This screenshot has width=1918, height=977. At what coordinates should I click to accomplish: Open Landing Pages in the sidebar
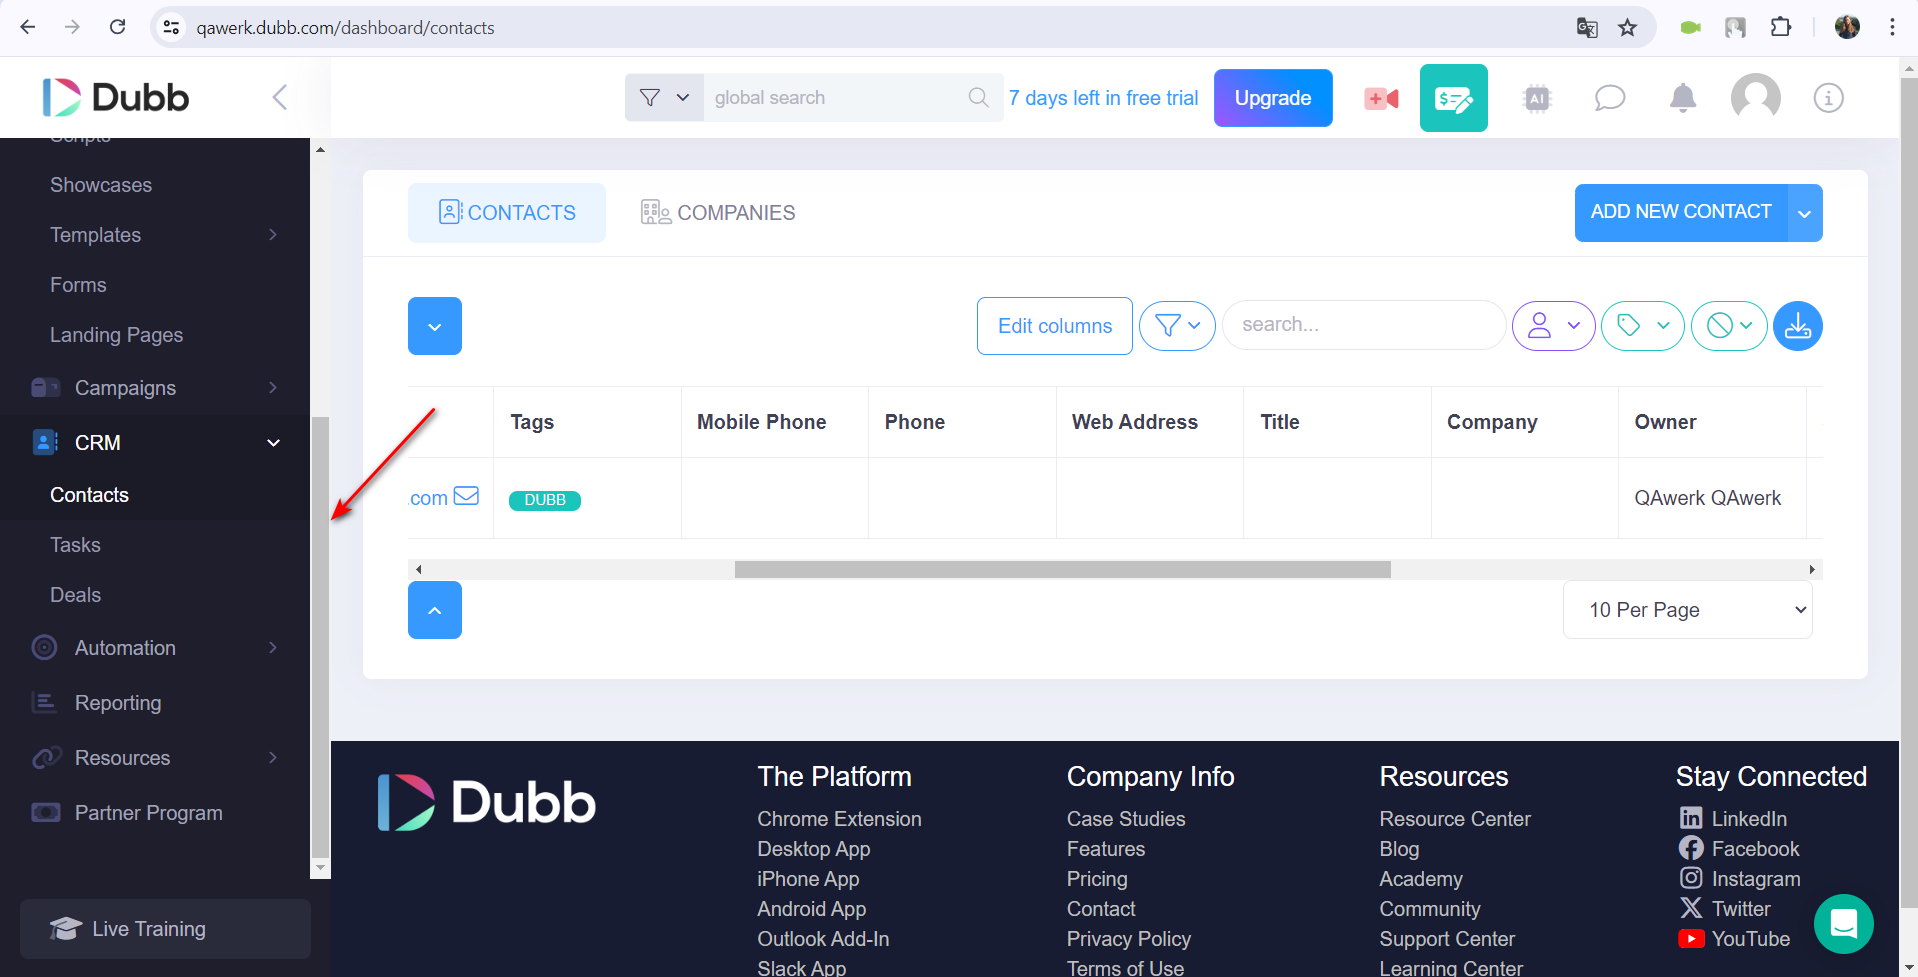pos(116,335)
